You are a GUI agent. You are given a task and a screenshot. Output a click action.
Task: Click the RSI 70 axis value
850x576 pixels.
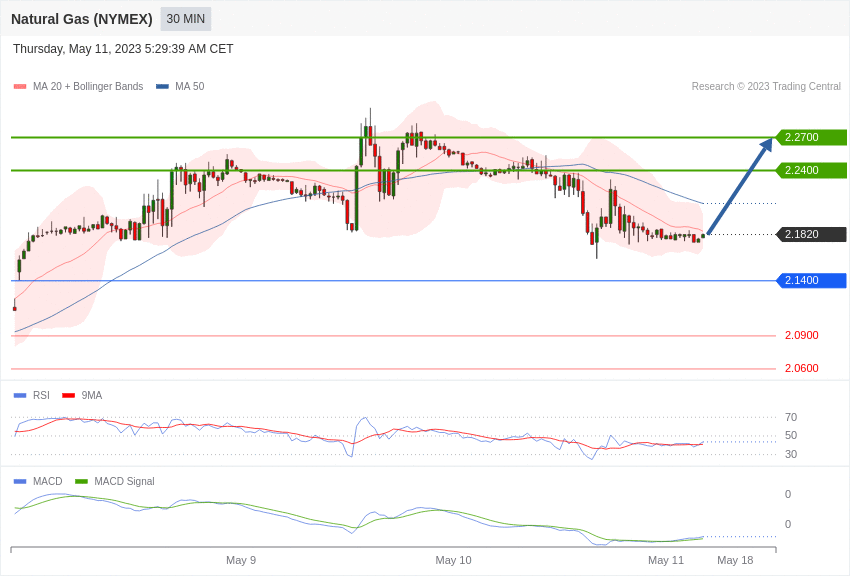pyautogui.click(x=791, y=417)
